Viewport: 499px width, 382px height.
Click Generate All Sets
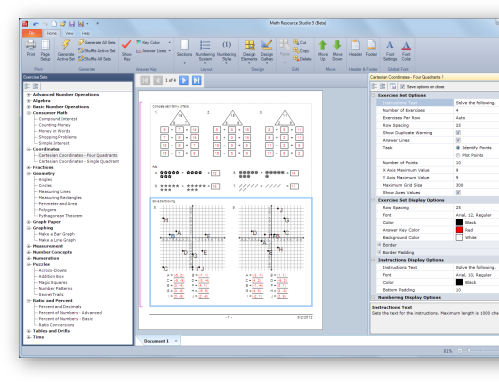point(97,42)
